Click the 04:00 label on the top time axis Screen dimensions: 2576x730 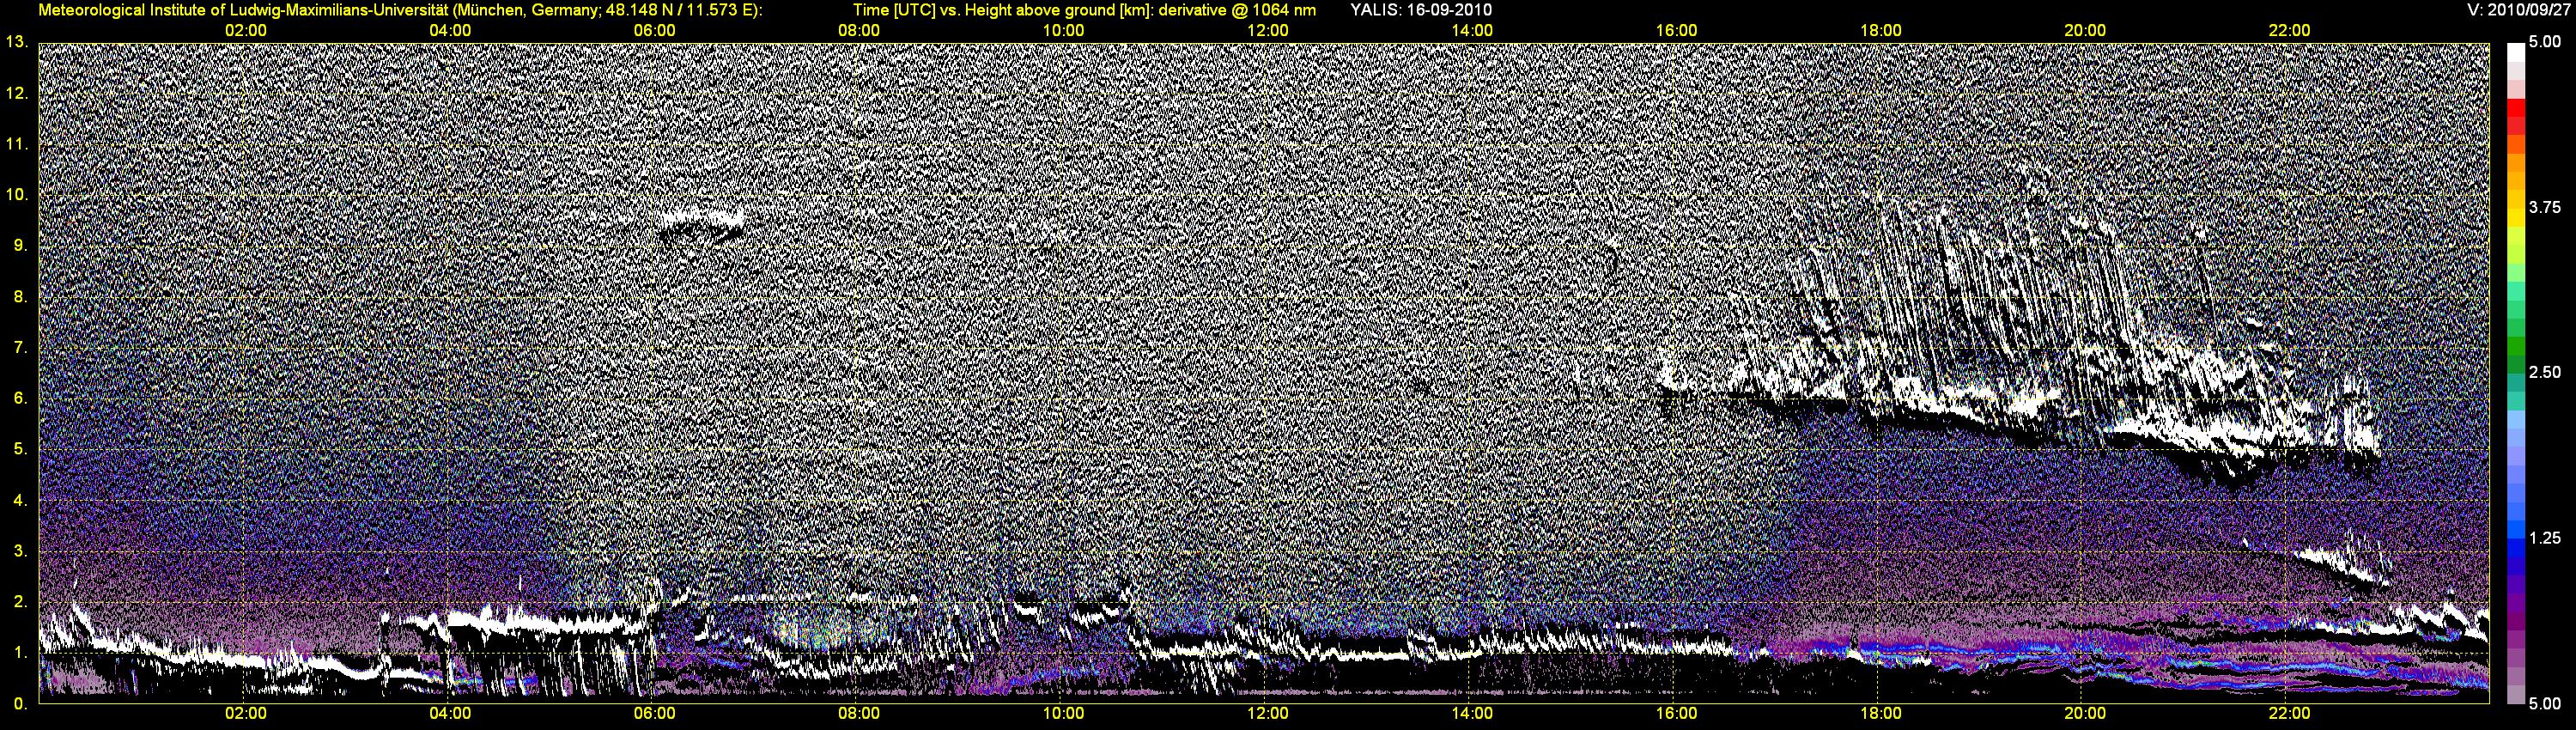click(450, 31)
